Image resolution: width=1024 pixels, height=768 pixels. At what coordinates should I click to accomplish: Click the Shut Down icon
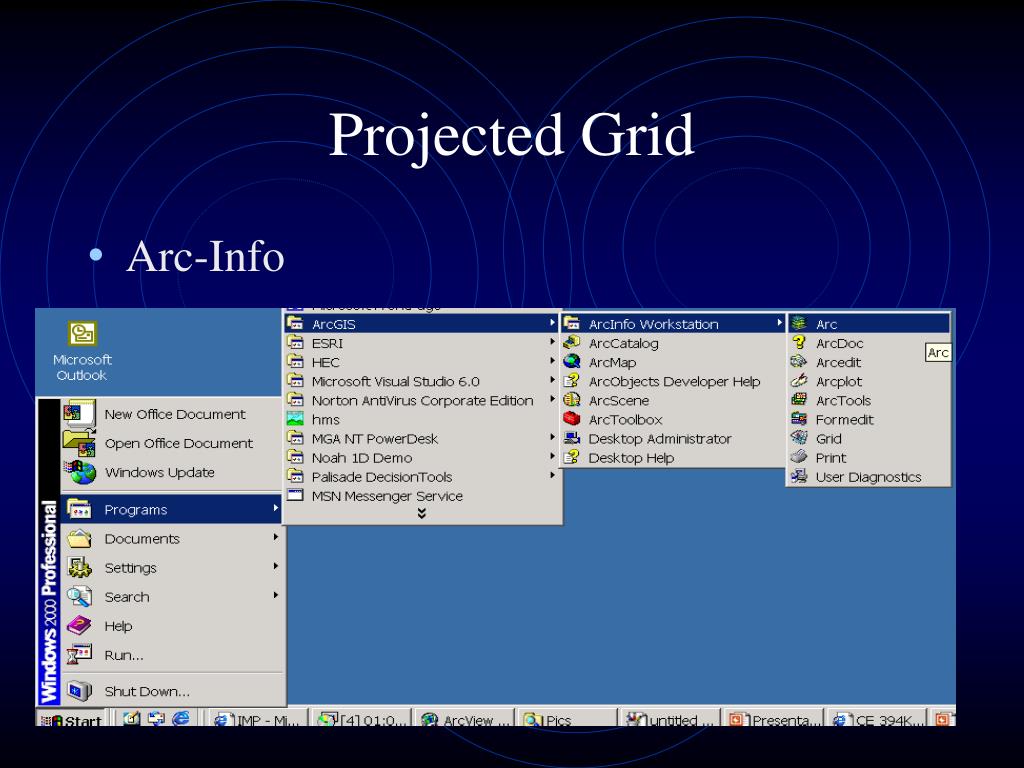(x=79, y=690)
